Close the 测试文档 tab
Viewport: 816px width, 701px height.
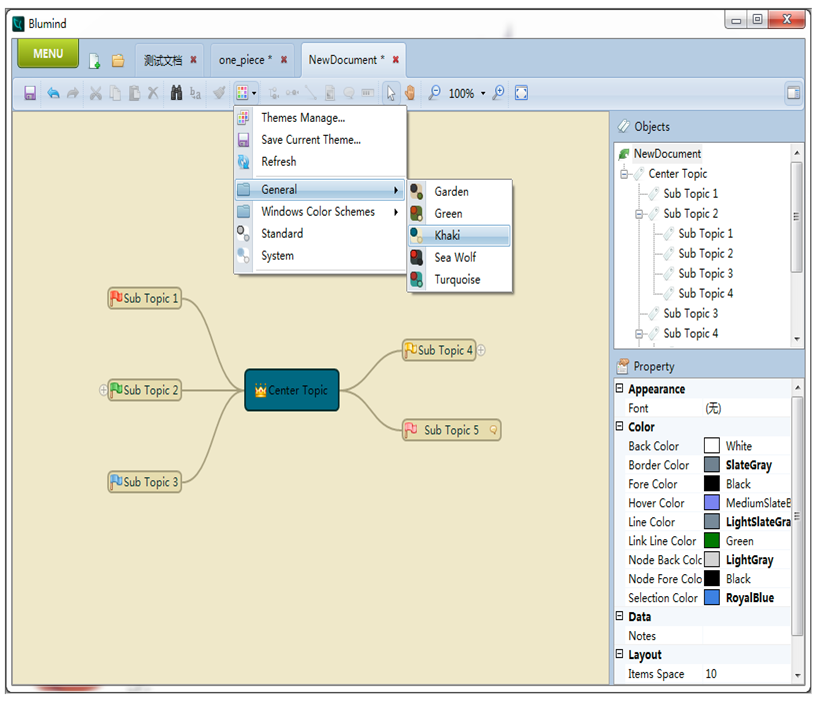[190, 59]
